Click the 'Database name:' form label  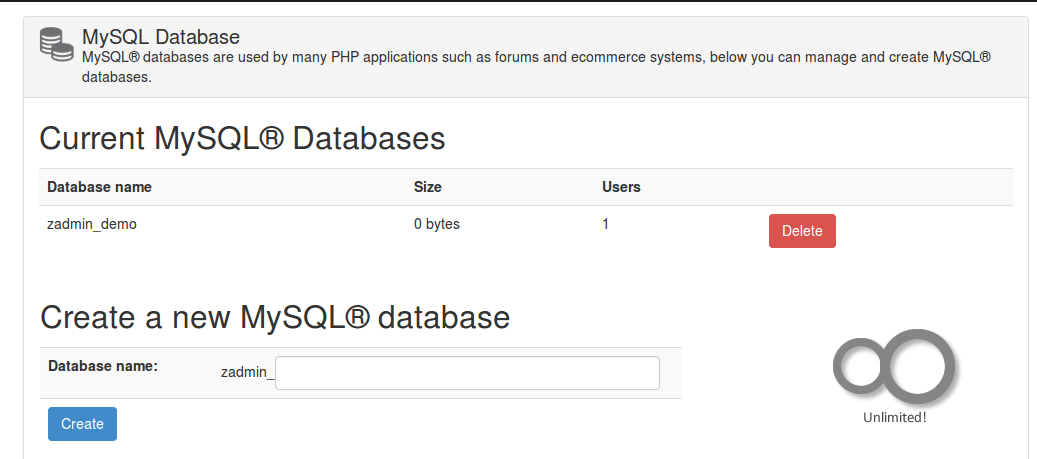tap(103, 366)
